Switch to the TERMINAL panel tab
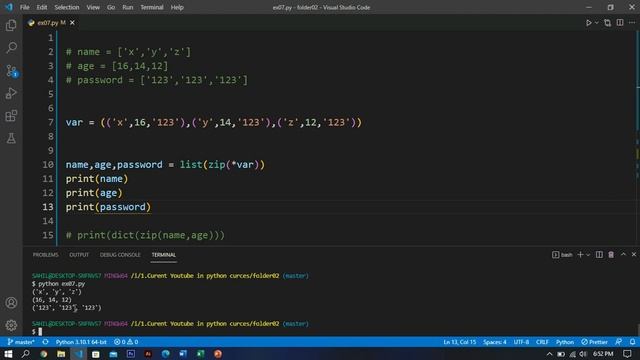Screen dimensions: 640x360 tap(164, 255)
